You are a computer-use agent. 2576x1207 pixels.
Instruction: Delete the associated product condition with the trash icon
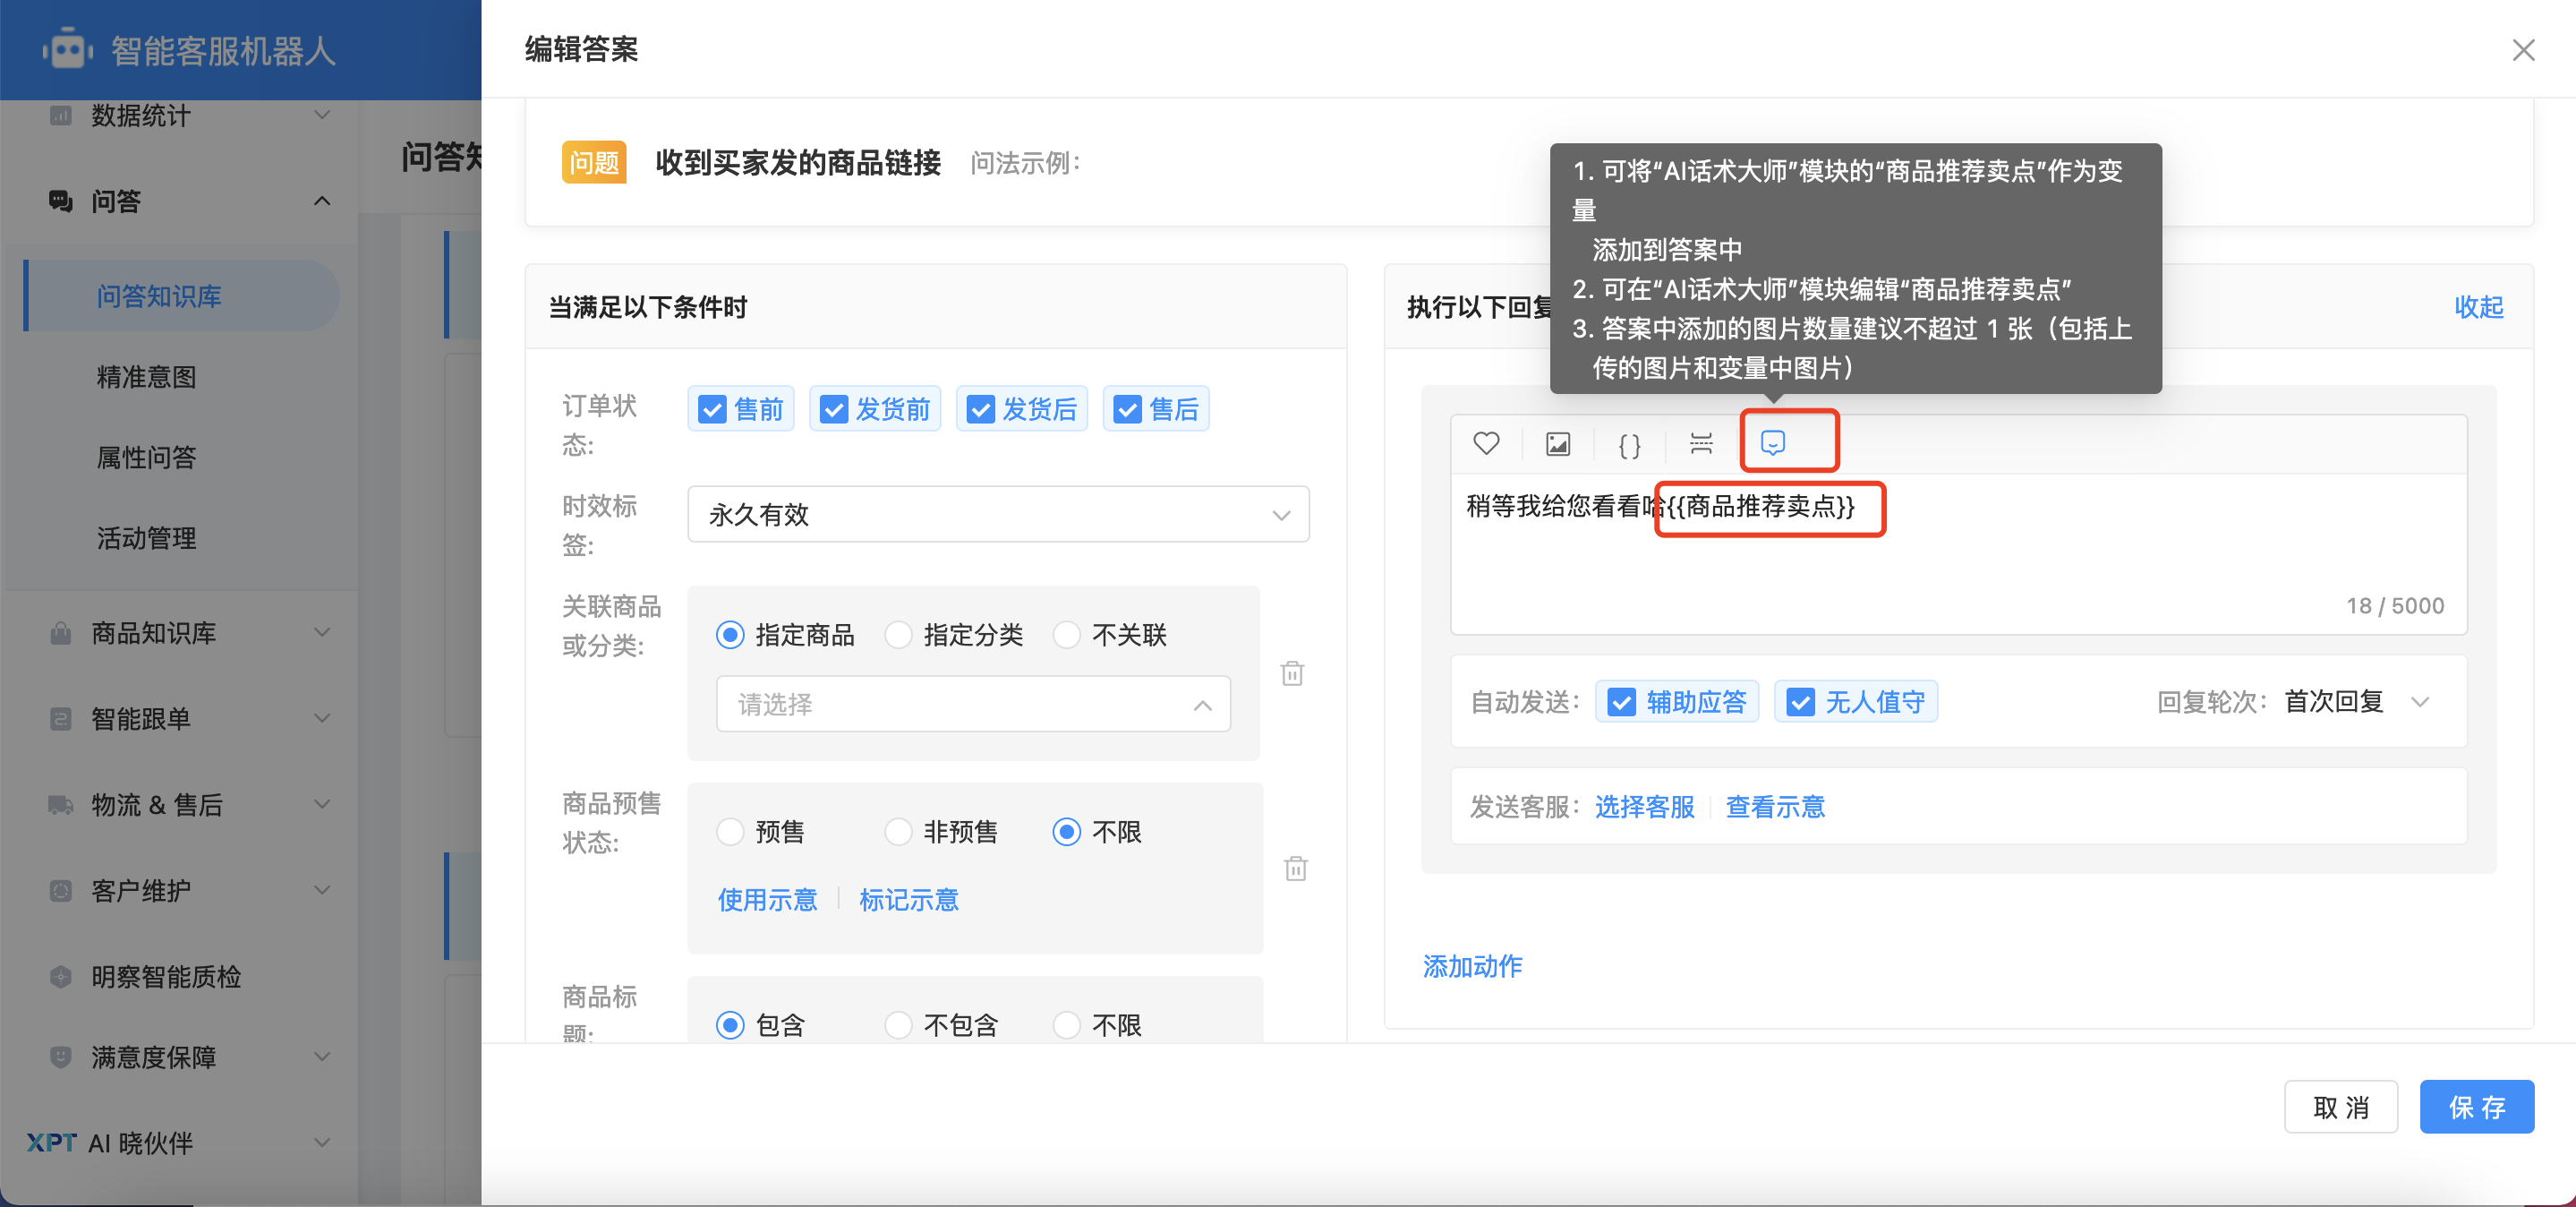1292,673
